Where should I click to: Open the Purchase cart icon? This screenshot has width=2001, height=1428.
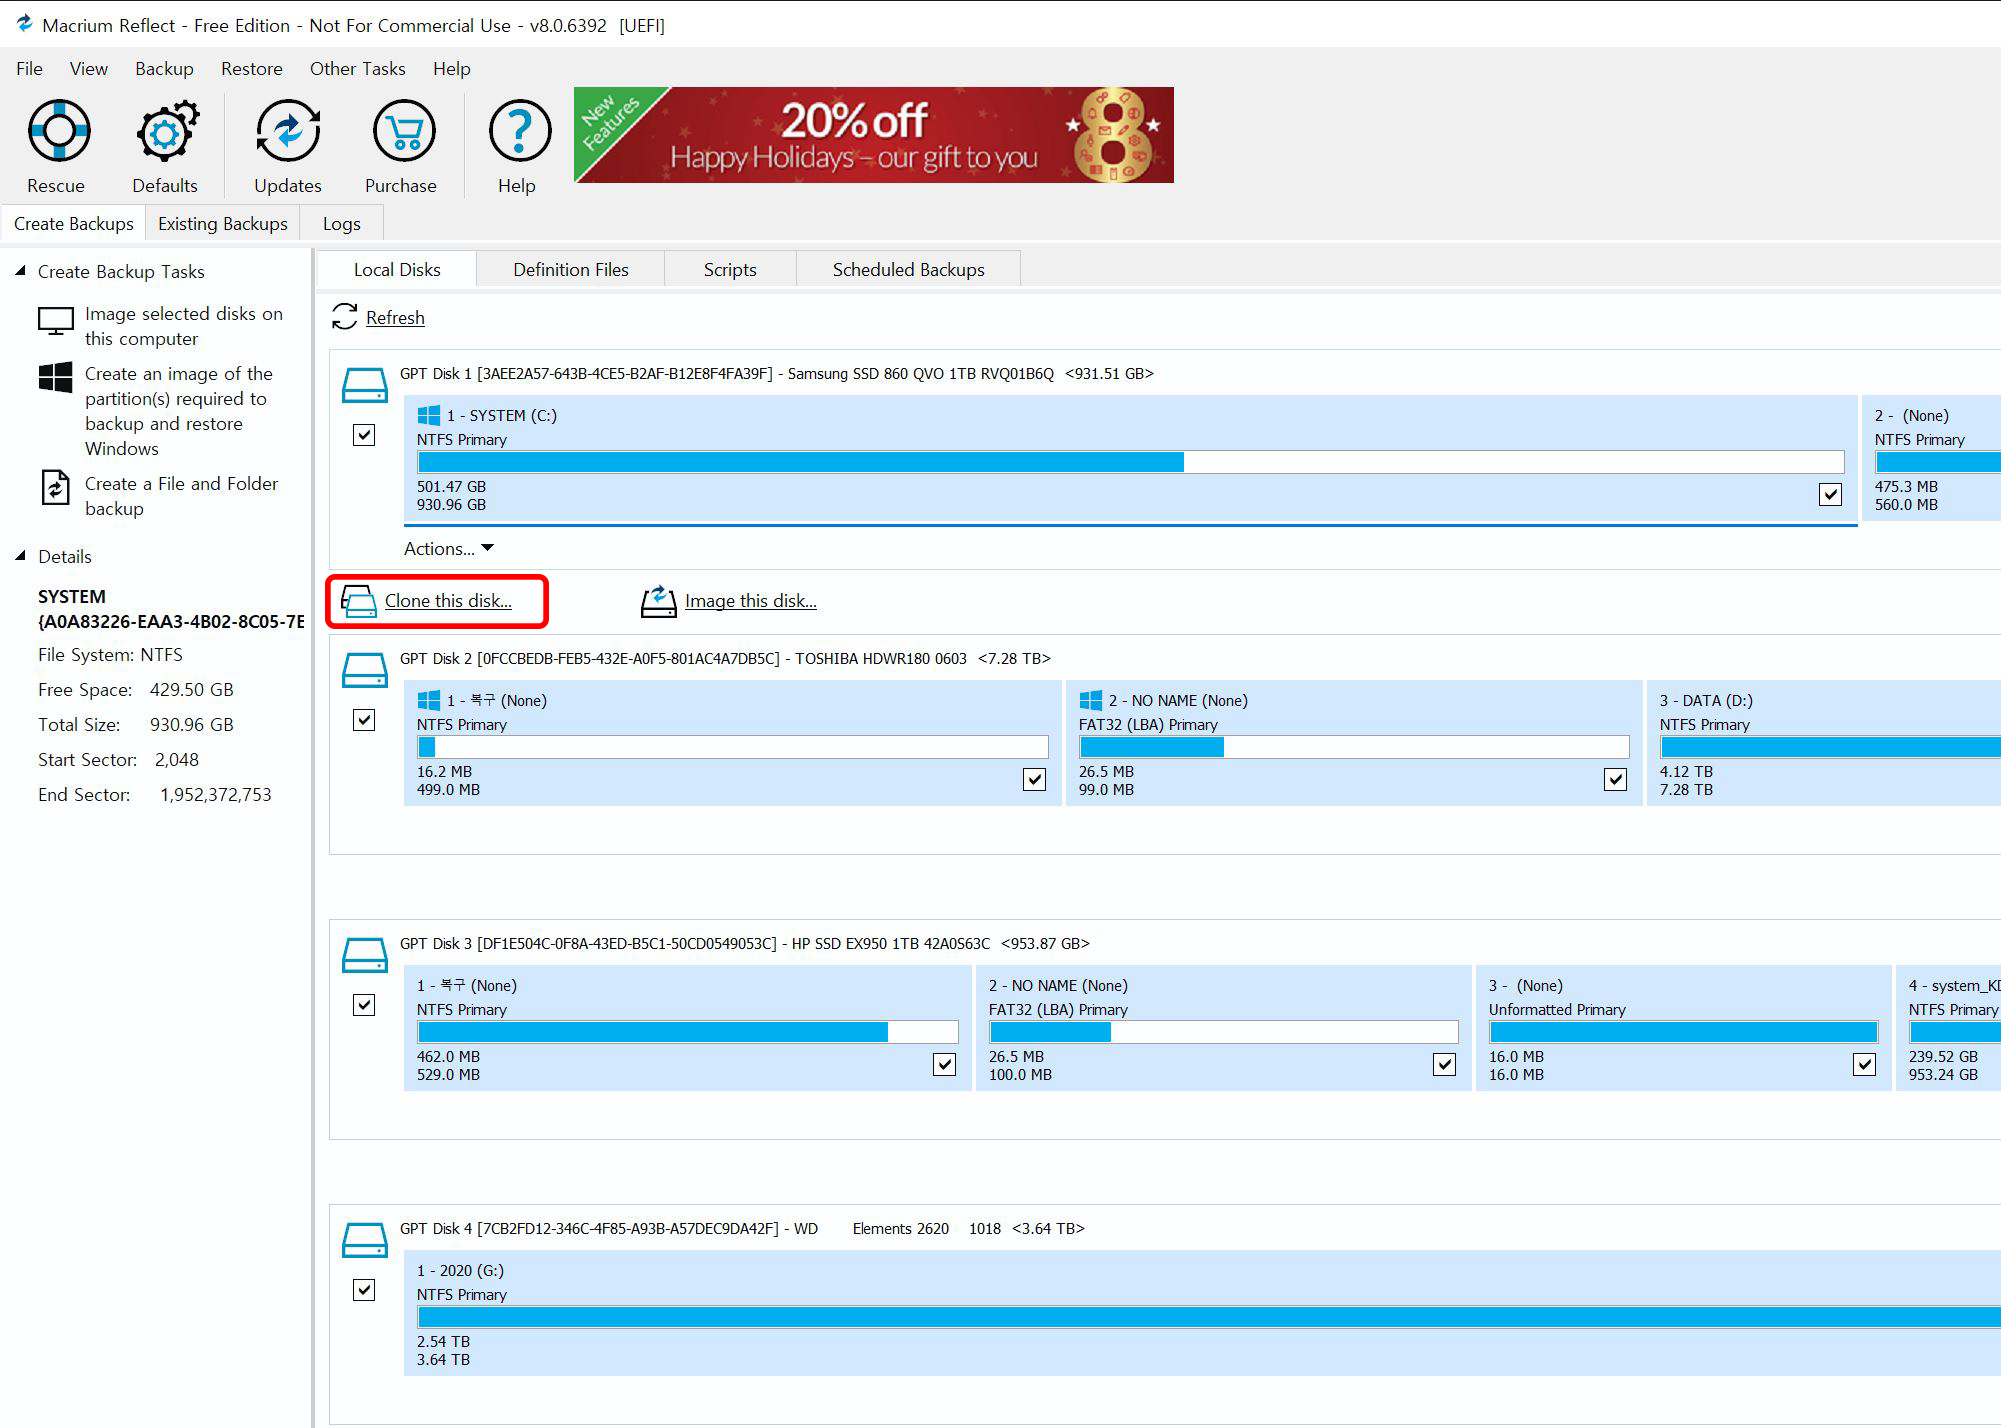pos(402,131)
